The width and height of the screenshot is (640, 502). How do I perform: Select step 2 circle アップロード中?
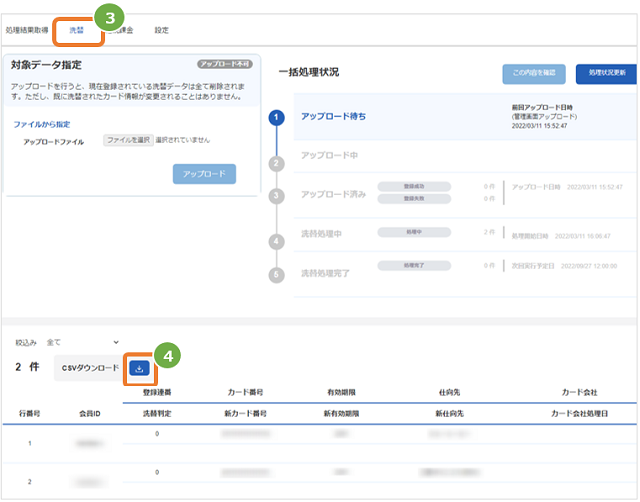coord(276,164)
